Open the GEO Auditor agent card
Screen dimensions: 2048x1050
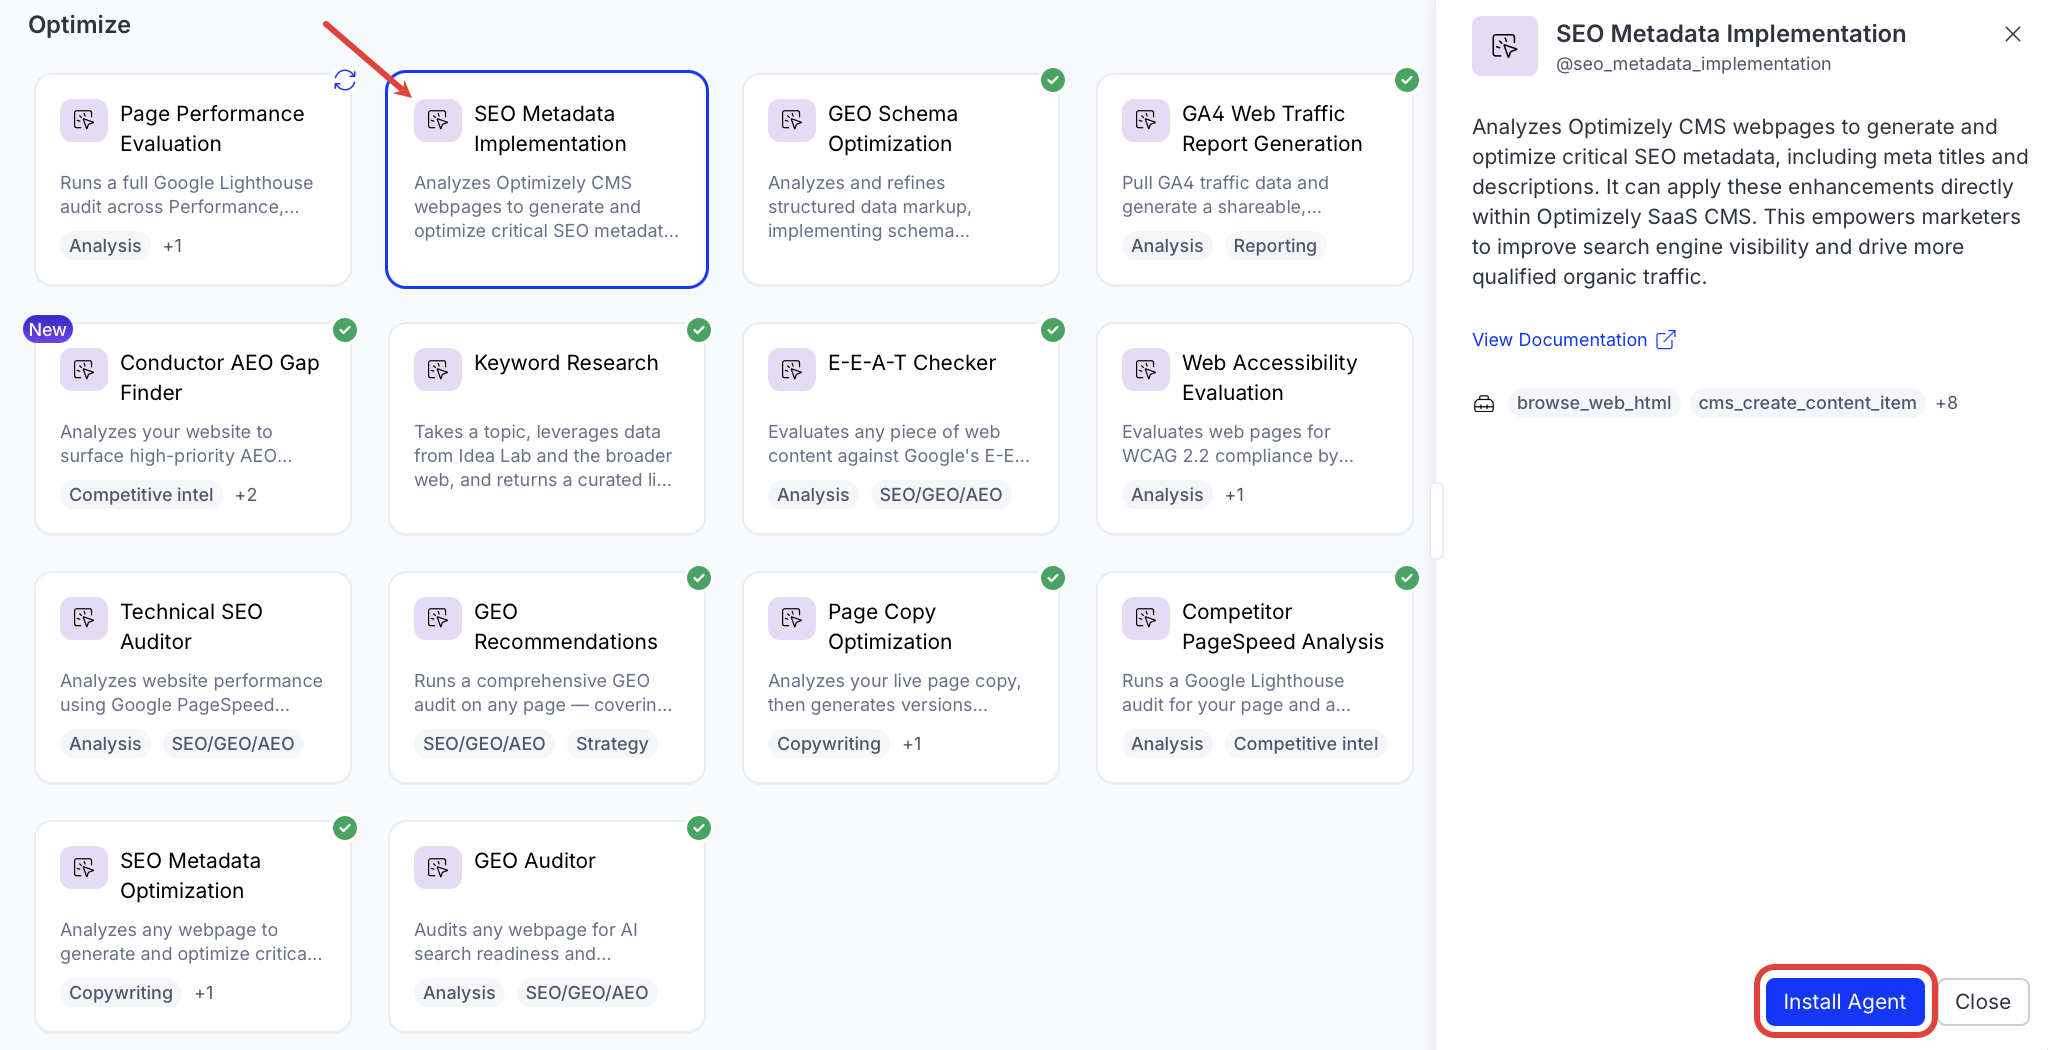pyautogui.click(x=547, y=927)
